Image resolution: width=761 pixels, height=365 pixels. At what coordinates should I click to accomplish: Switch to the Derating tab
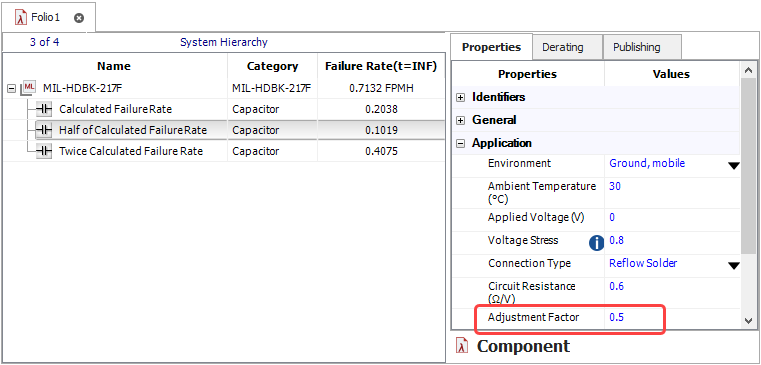pos(563,47)
